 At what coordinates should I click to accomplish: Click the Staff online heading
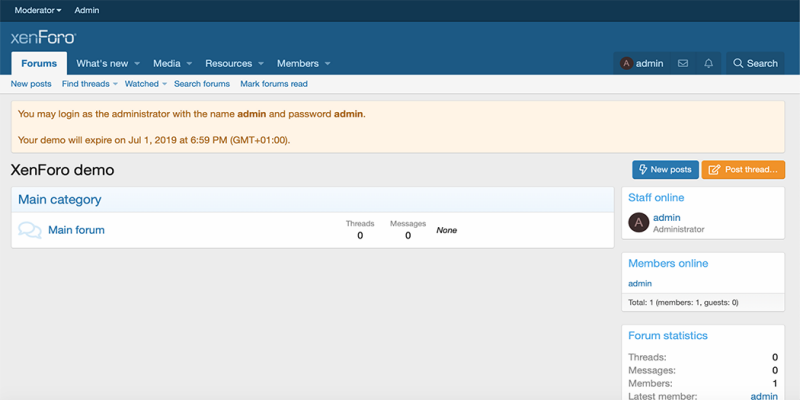tap(656, 197)
